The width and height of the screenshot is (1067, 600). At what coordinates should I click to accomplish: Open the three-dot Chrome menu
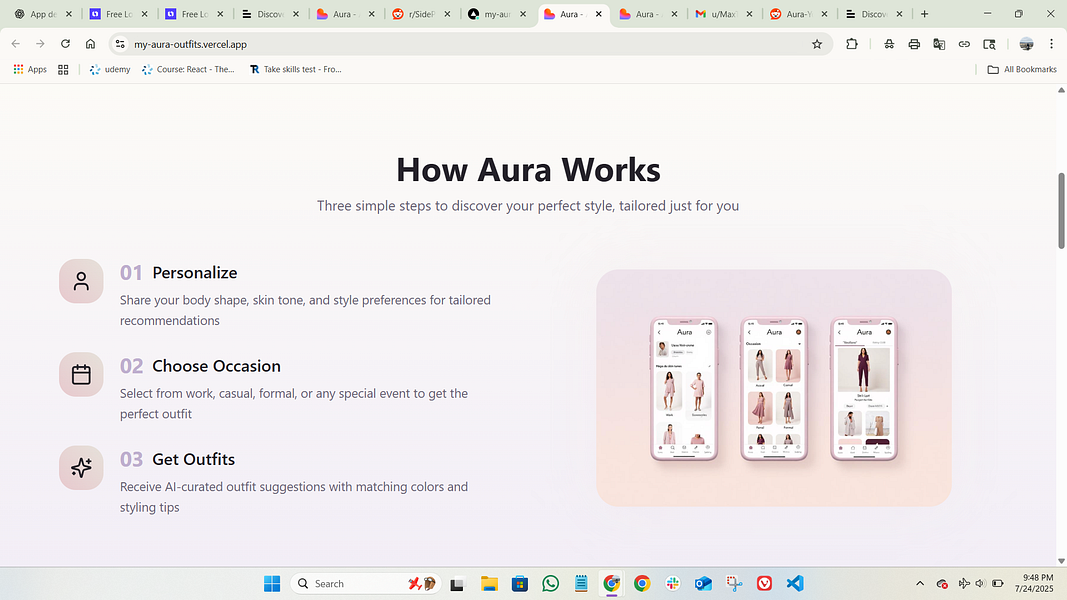click(1051, 44)
